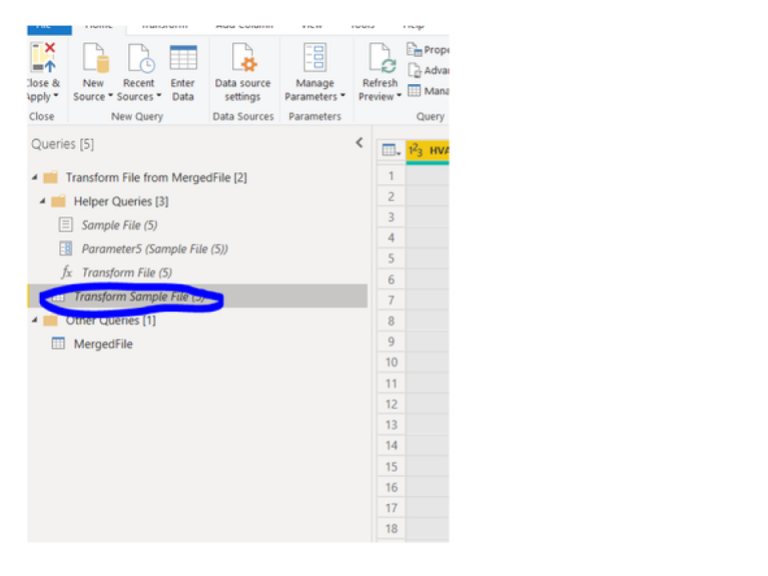Screen dimensions: 768x576
Task: Click the Enter Data table icon
Action: click(x=183, y=58)
